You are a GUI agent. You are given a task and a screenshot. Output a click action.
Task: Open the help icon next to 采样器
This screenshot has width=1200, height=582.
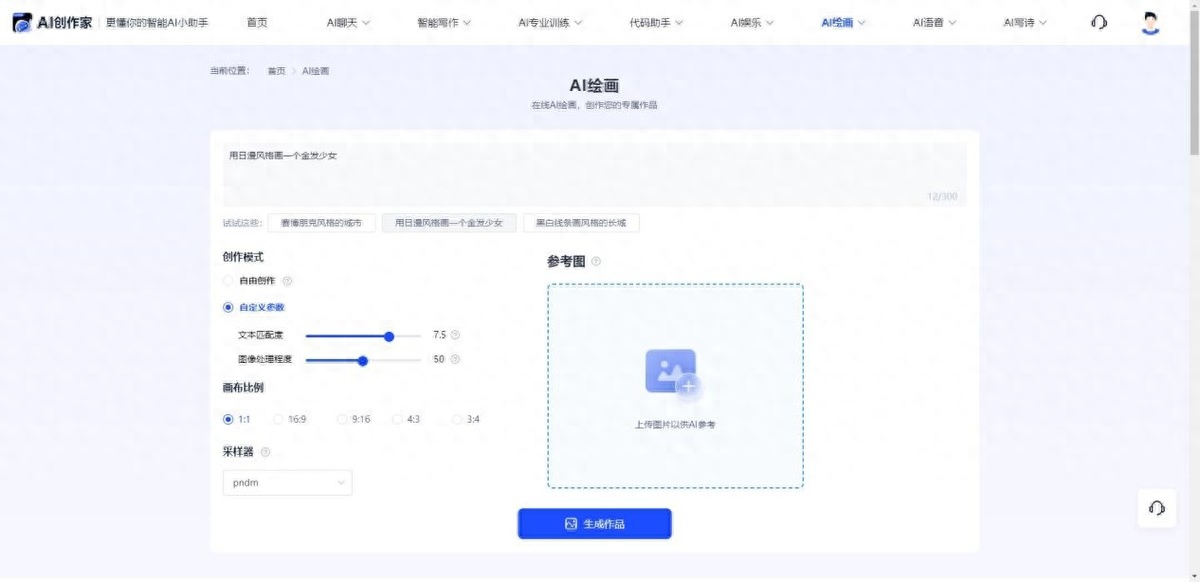[x=263, y=451]
